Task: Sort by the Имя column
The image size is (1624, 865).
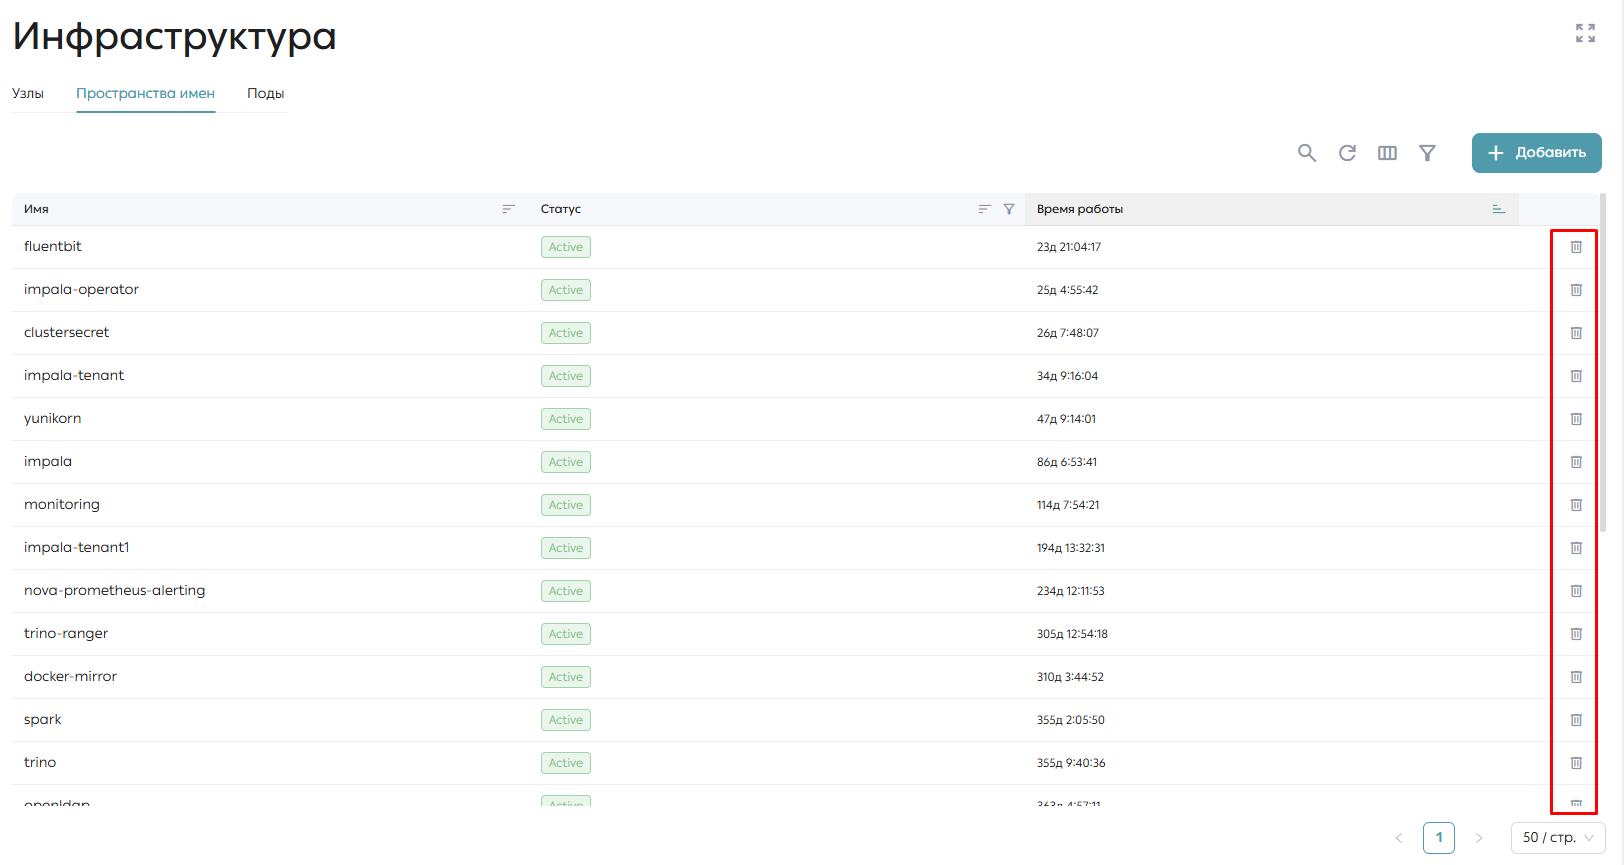Action: 508,209
